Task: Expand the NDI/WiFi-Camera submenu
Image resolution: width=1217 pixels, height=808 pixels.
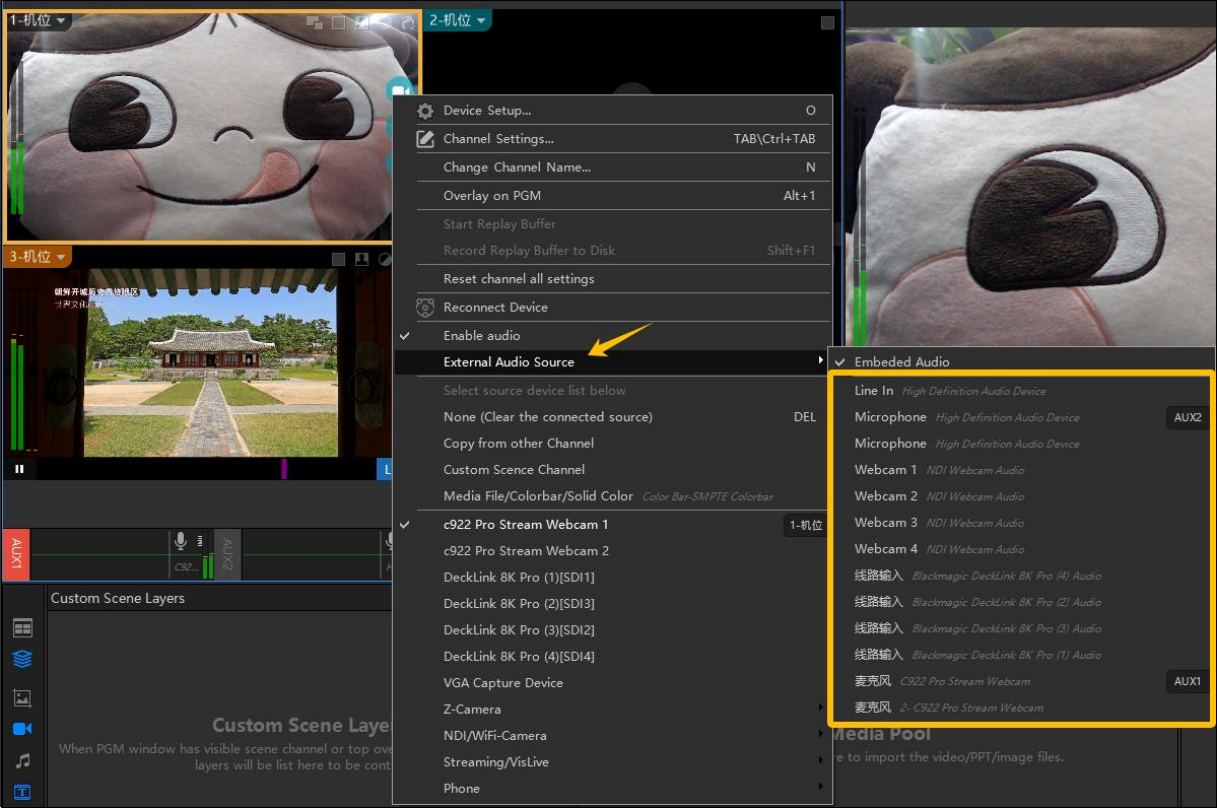Action: [x=495, y=736]
